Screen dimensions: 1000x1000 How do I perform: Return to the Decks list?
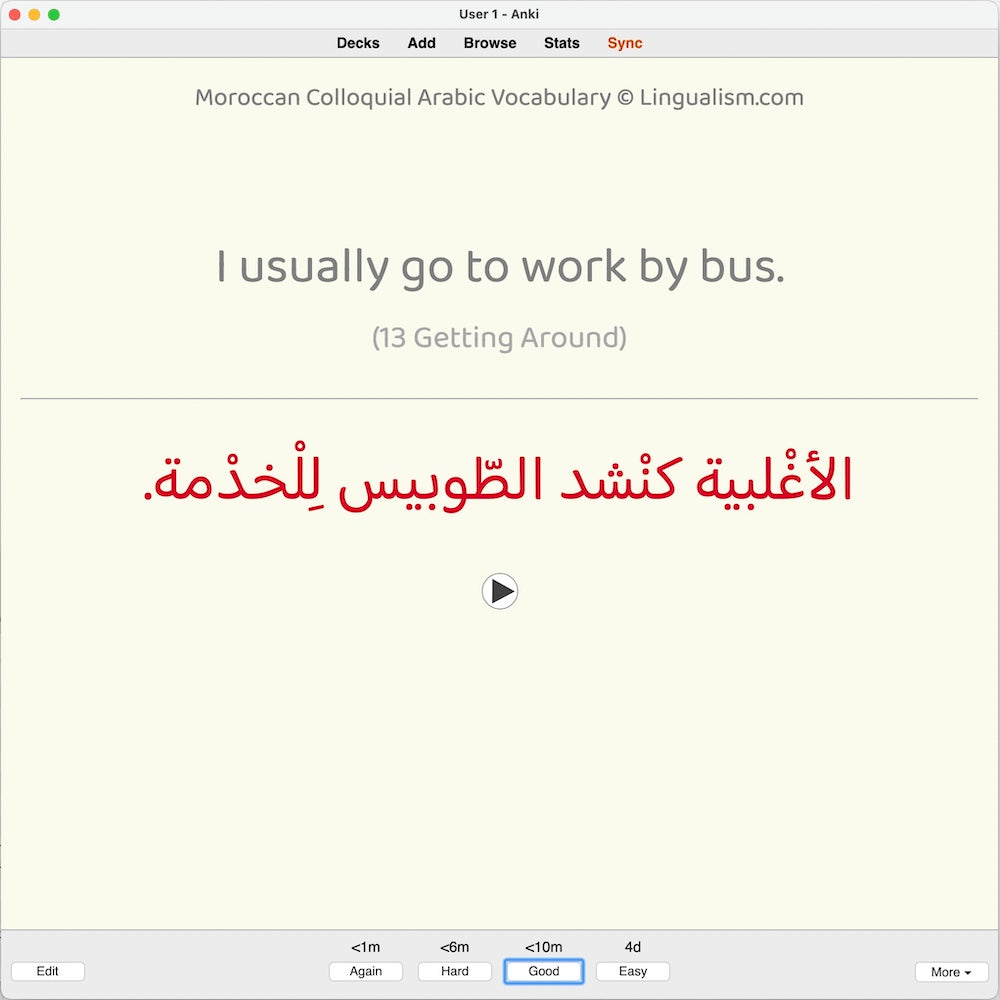[x=357, y=43]
